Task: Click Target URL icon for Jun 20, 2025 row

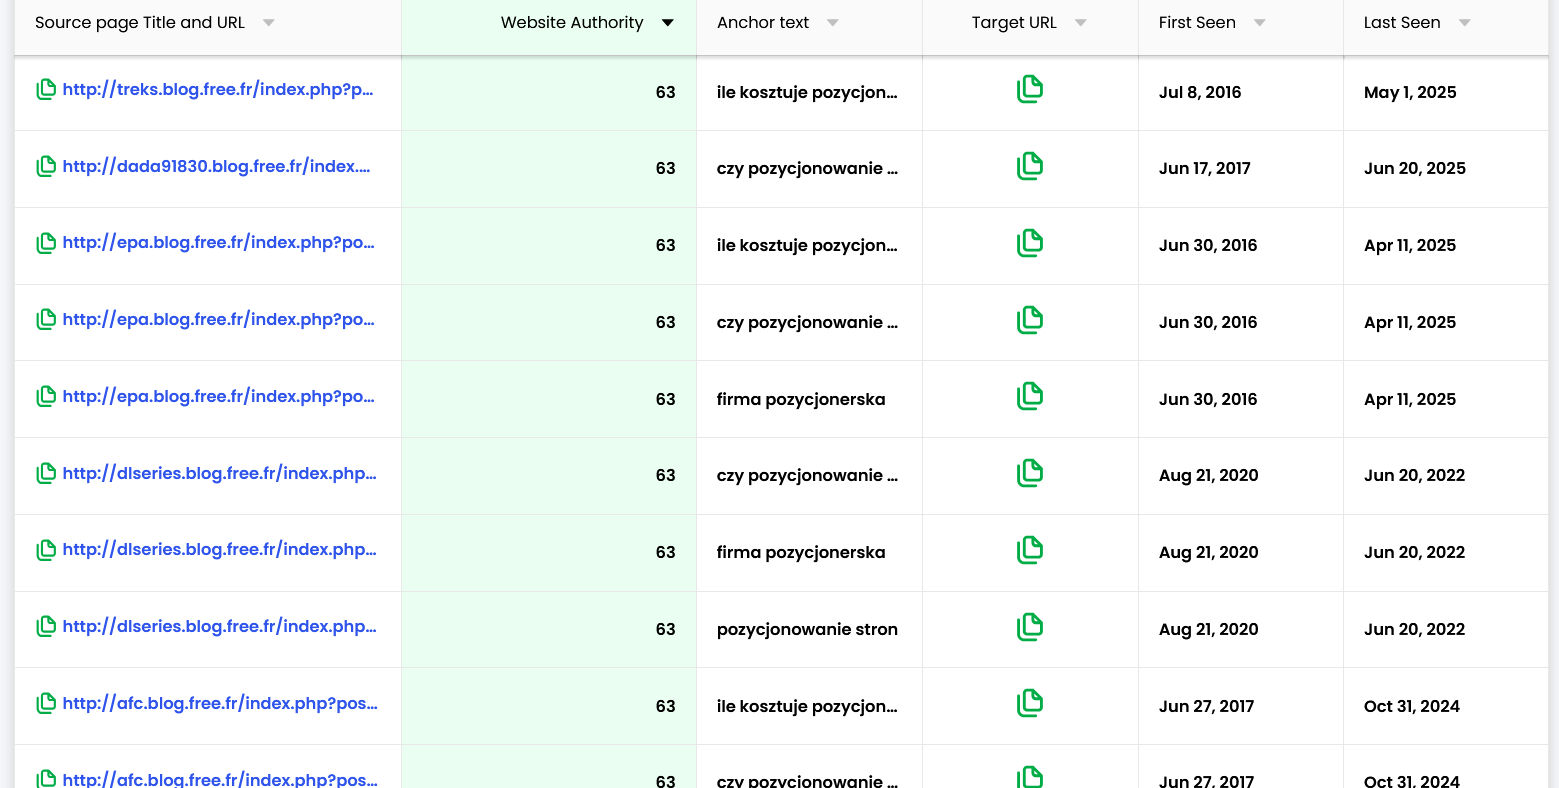Action: click(x=1029, y=167)
